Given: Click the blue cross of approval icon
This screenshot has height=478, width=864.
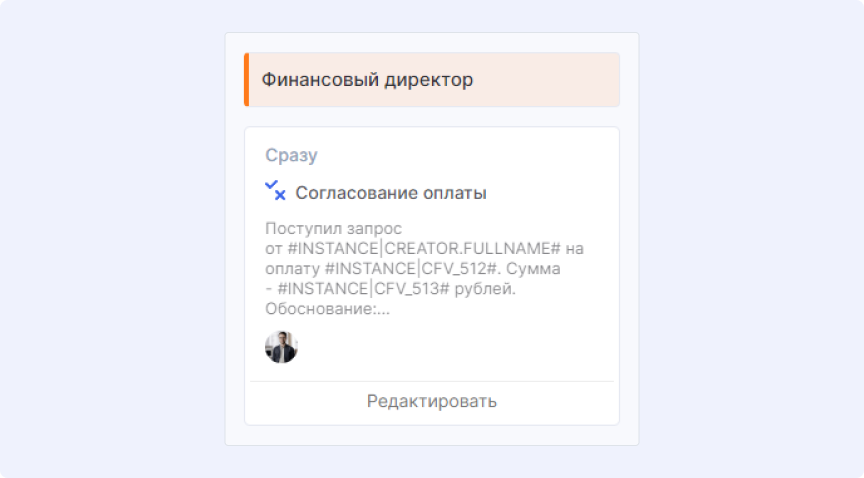Looking at the screenshot, I should tap(280, 195).
